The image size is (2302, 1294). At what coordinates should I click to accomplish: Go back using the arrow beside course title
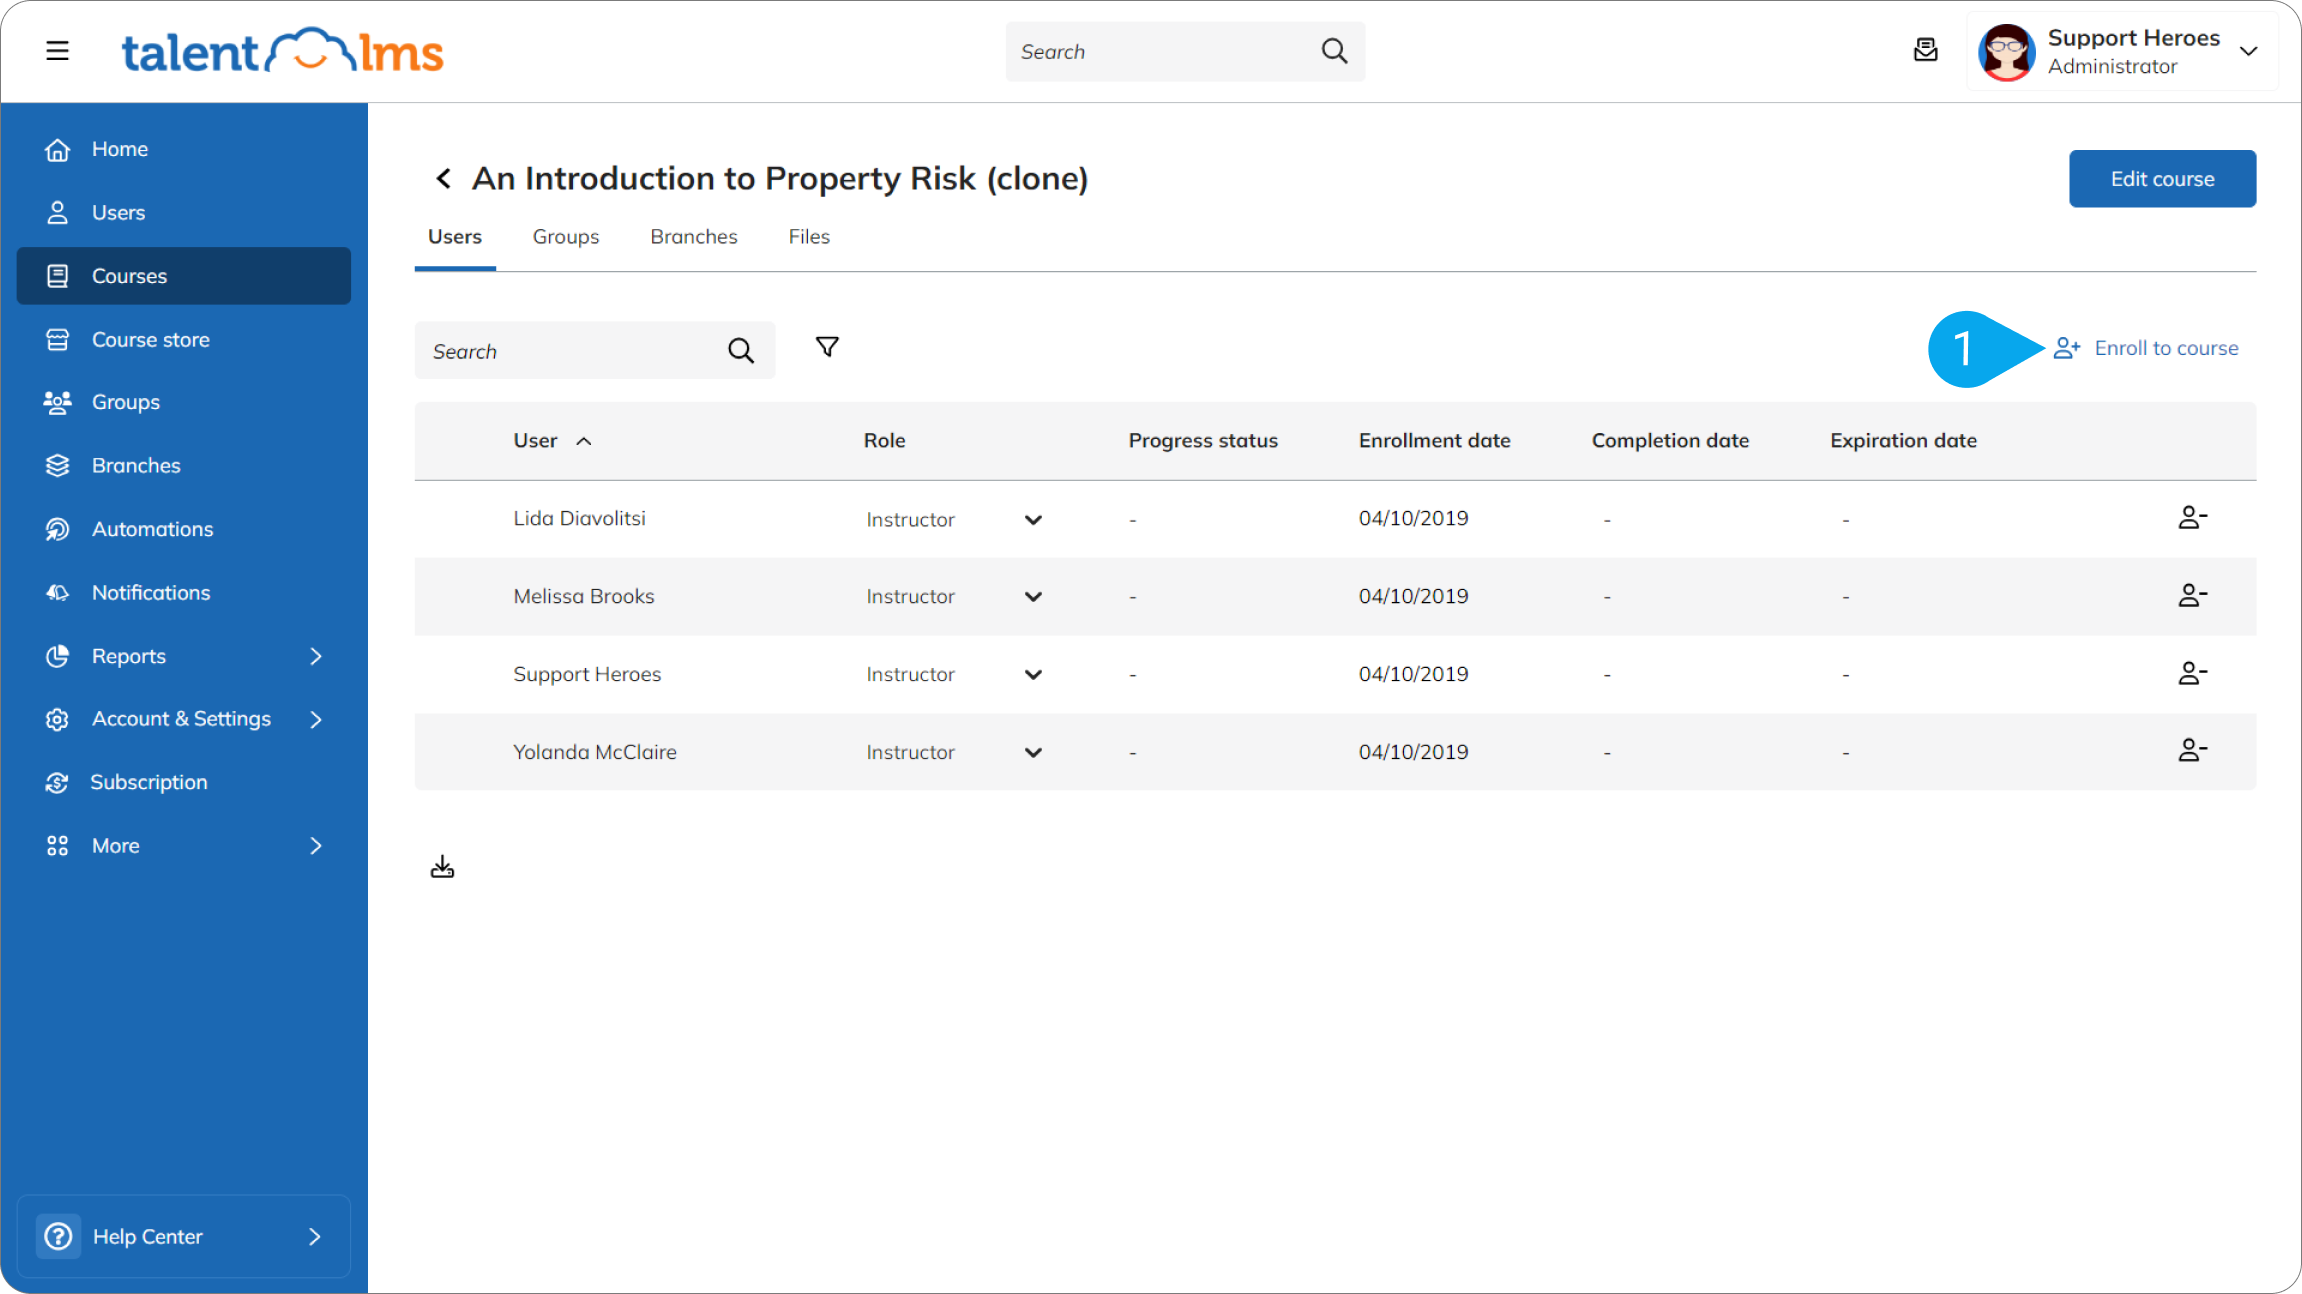coord(443,179)
